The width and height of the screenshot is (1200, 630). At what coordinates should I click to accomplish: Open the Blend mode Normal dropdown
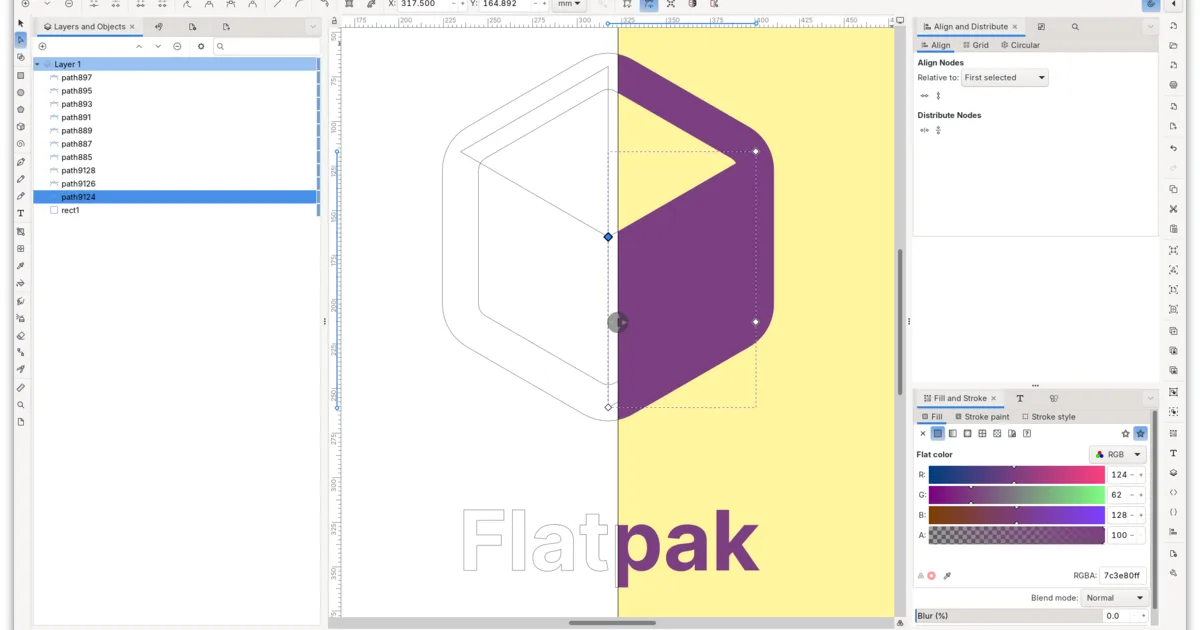pos(1114,598)
